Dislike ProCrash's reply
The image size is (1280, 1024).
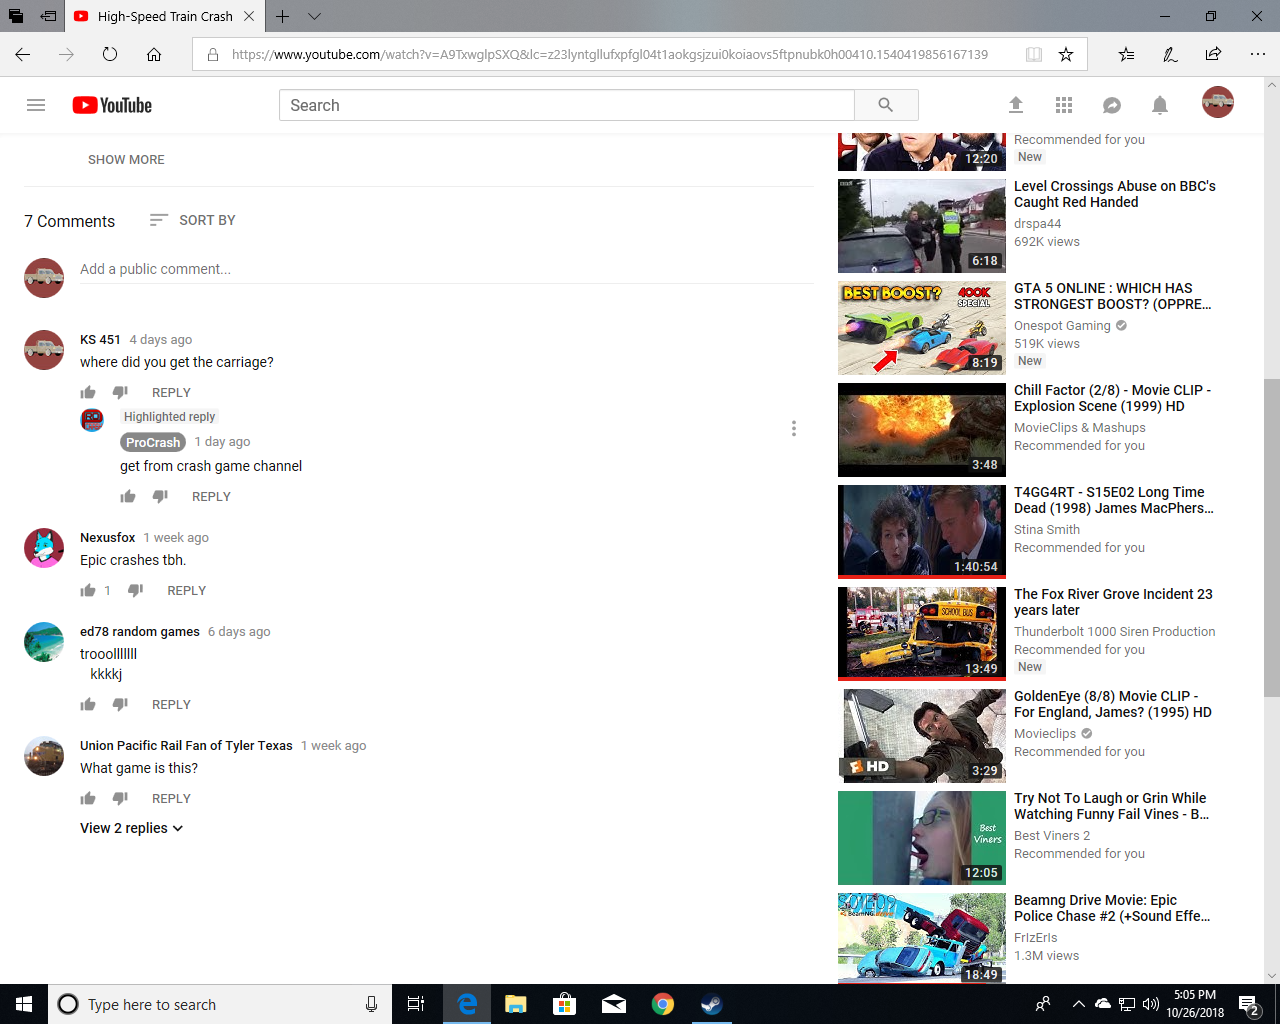pos(160,497)
